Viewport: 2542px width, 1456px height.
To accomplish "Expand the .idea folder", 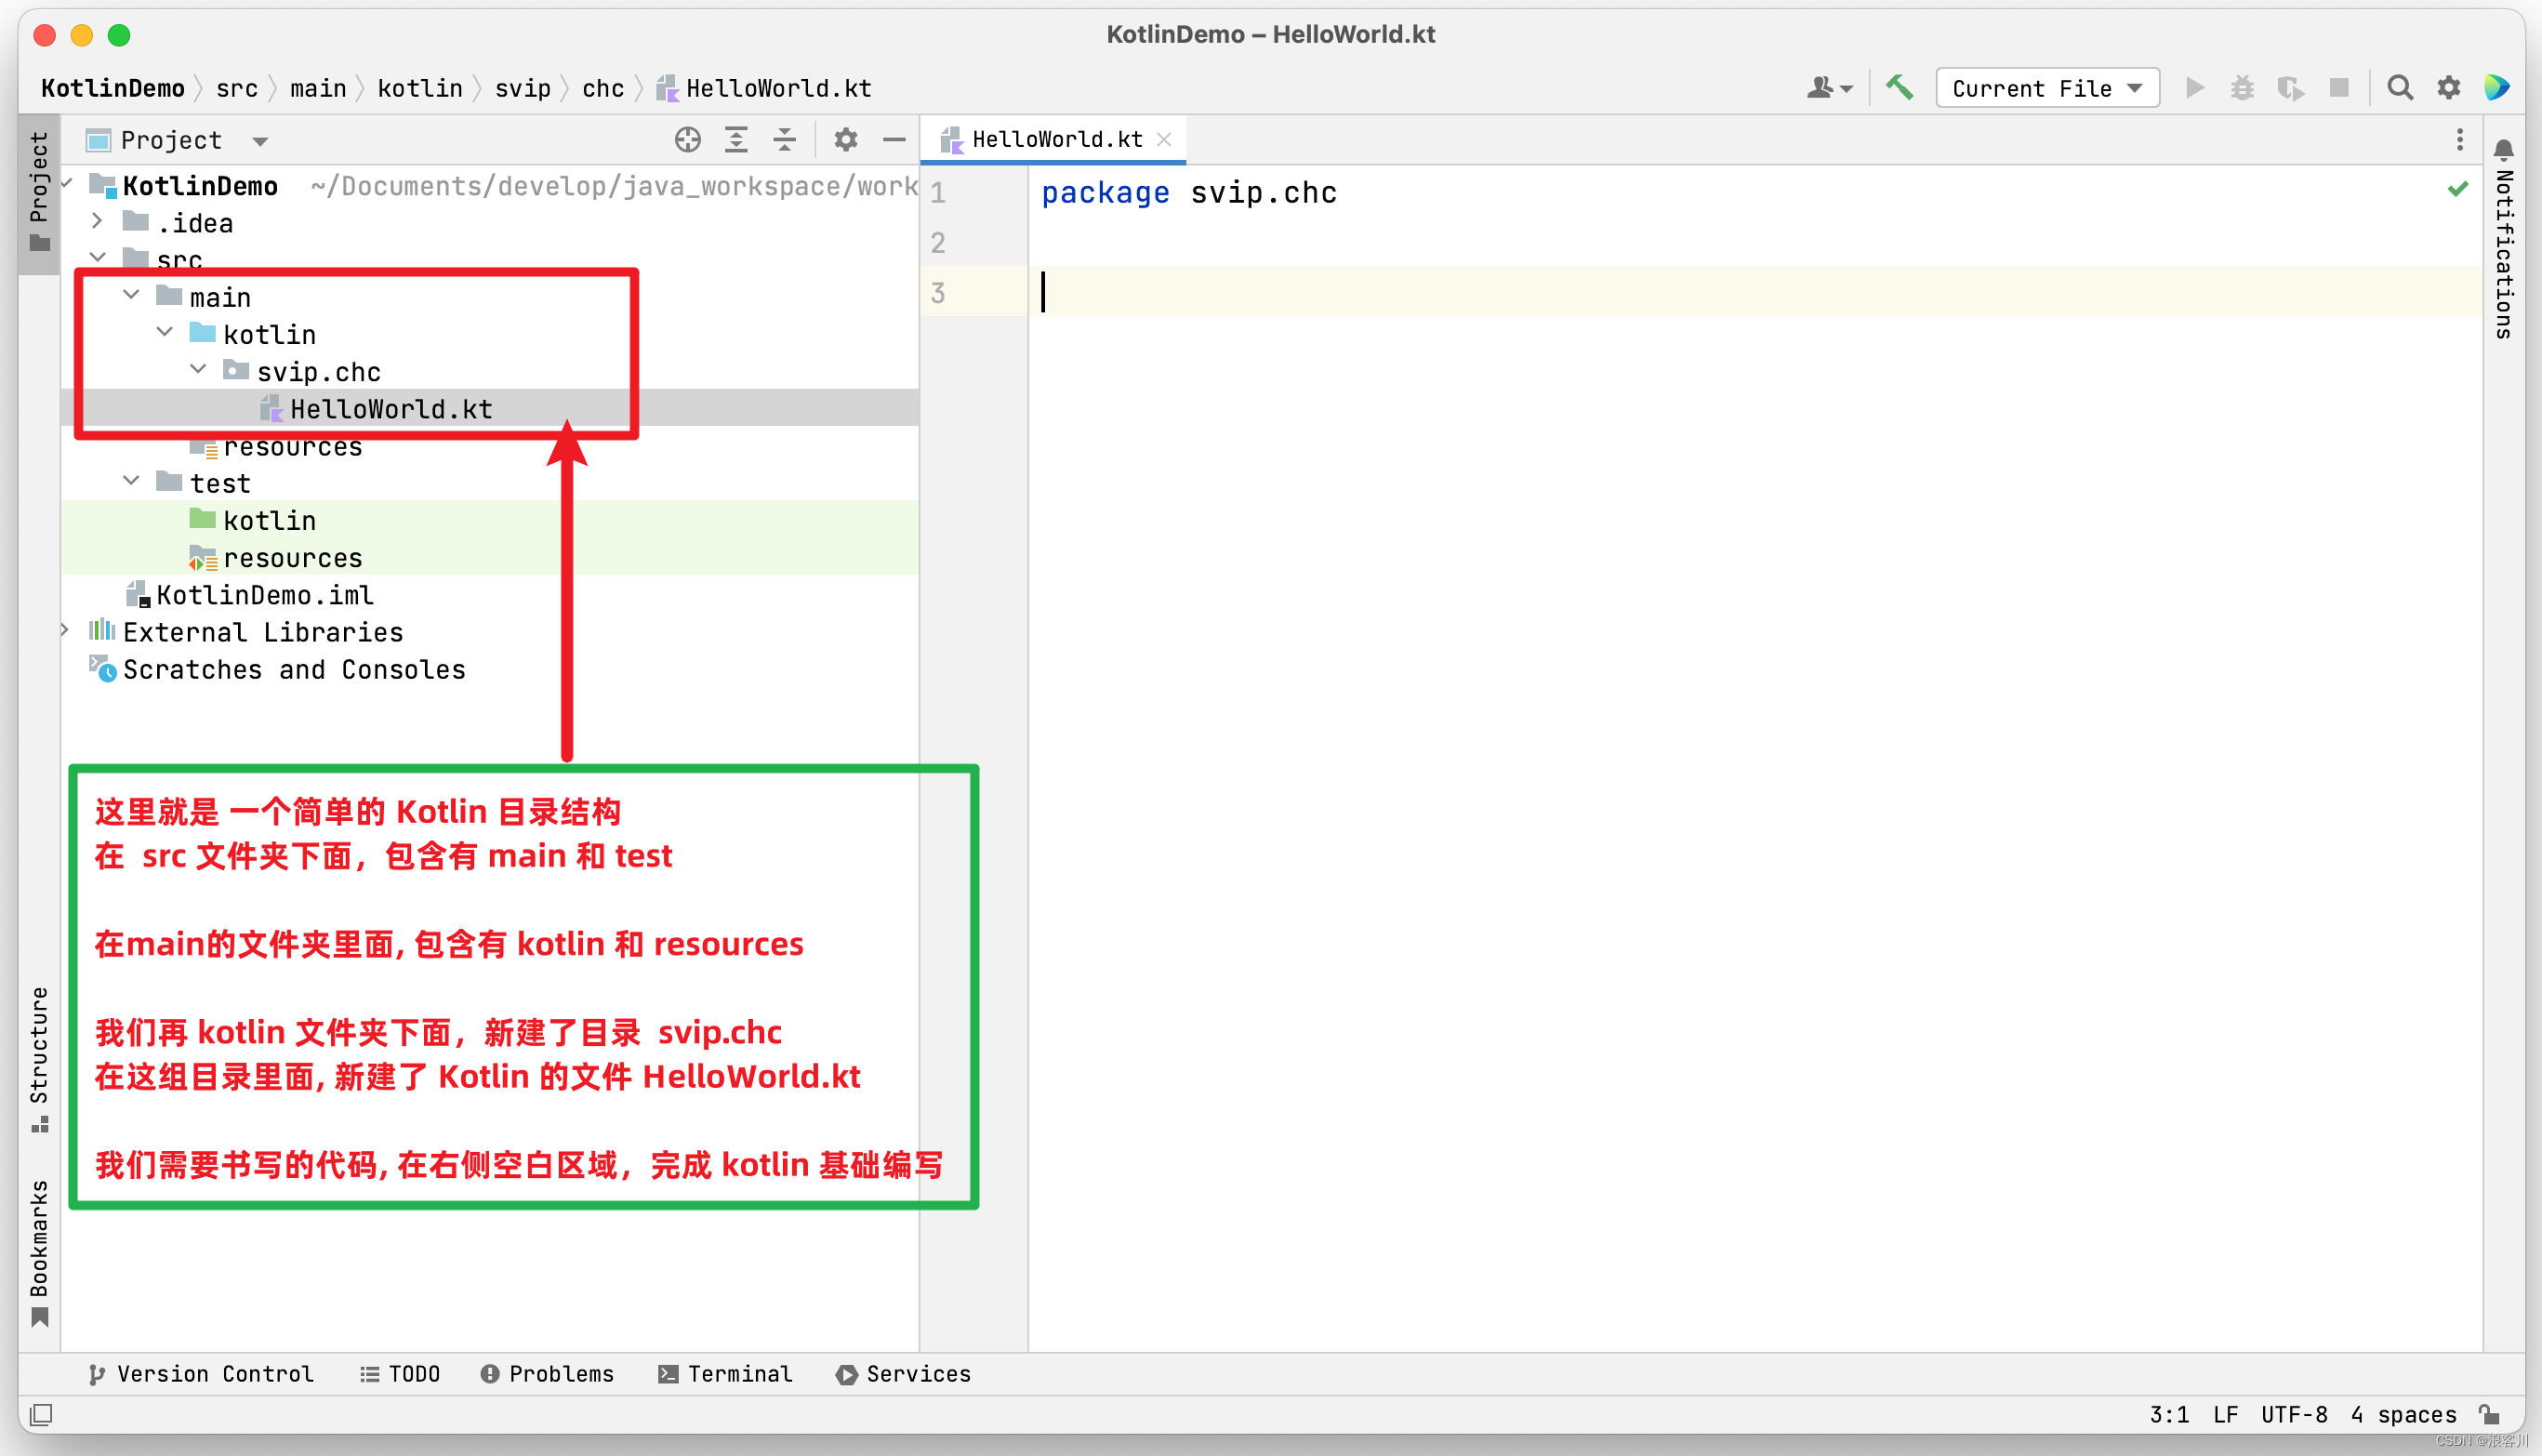I will tap(97, 221).
